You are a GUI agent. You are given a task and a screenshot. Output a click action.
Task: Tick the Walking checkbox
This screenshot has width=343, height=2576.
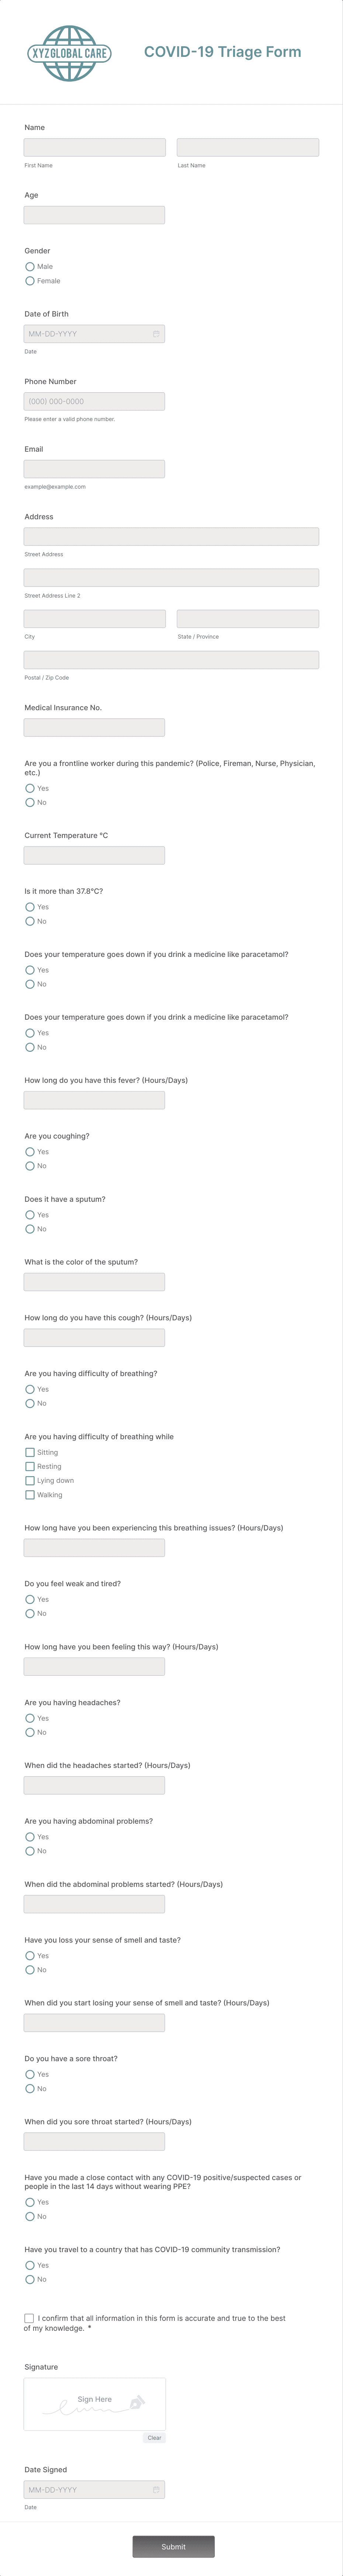click(30, 1495)
